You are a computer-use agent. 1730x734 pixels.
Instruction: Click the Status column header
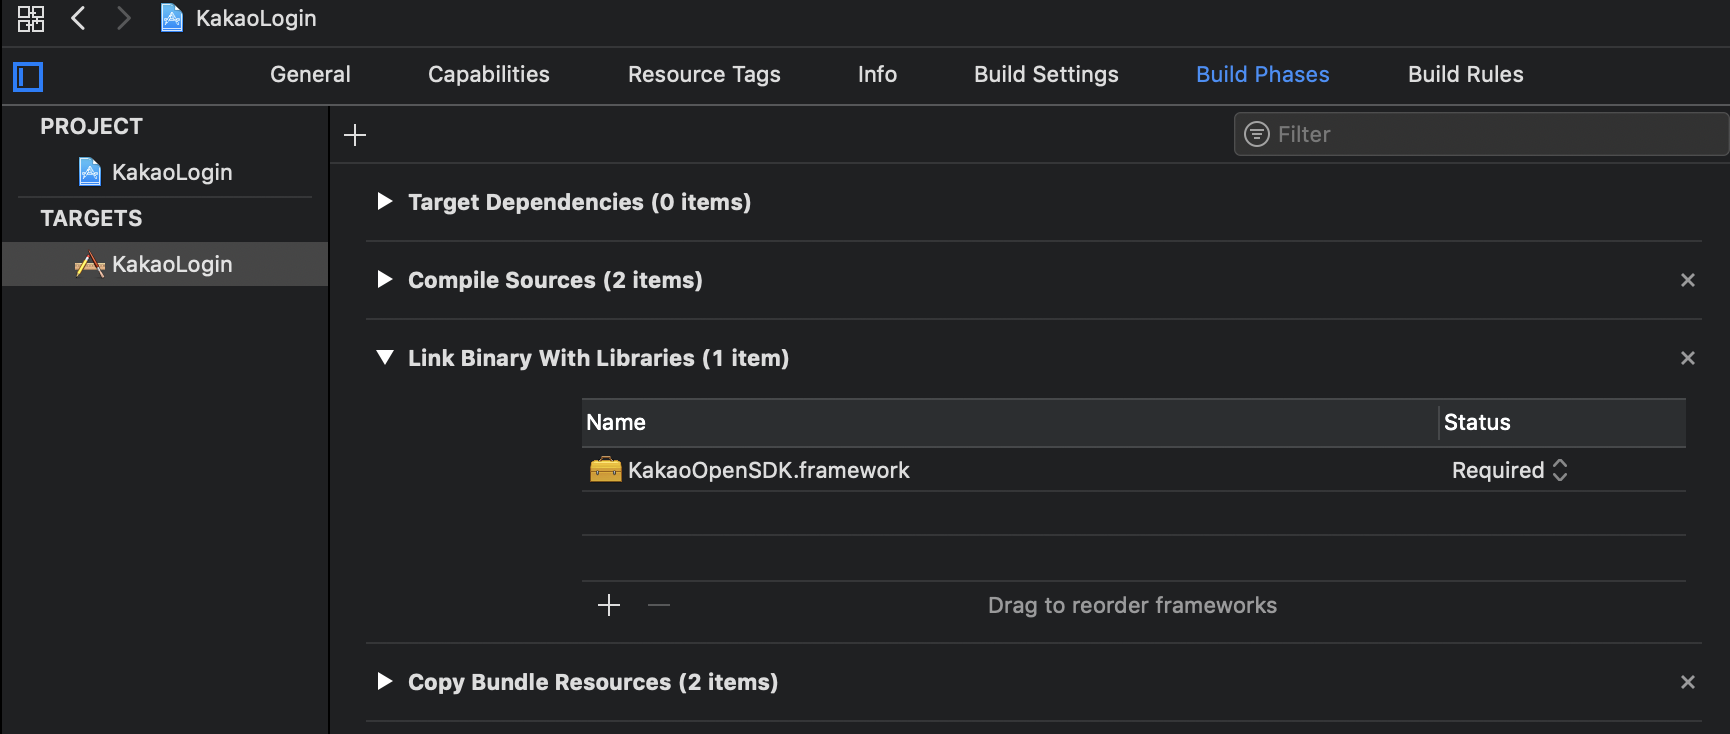coord(1563,422)
